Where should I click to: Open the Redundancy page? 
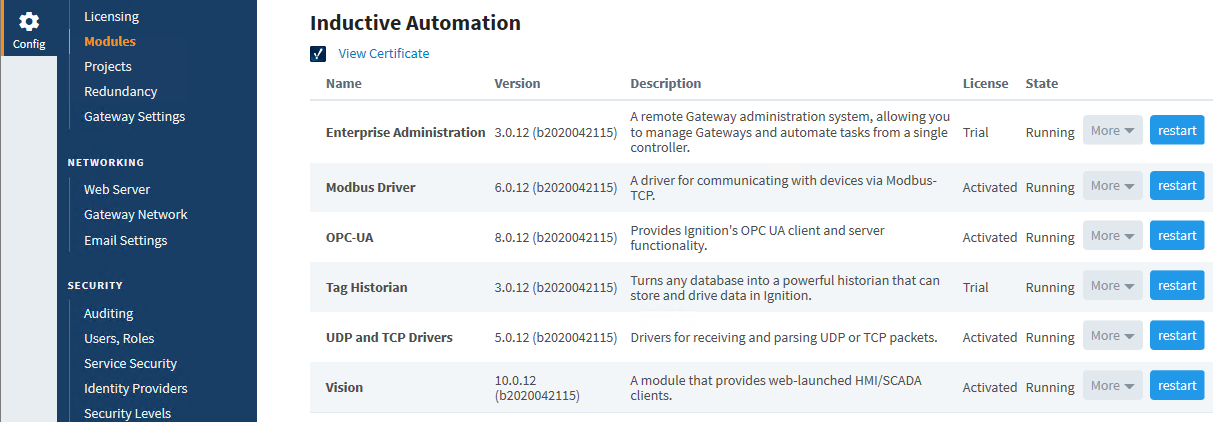tap(120, 92)
